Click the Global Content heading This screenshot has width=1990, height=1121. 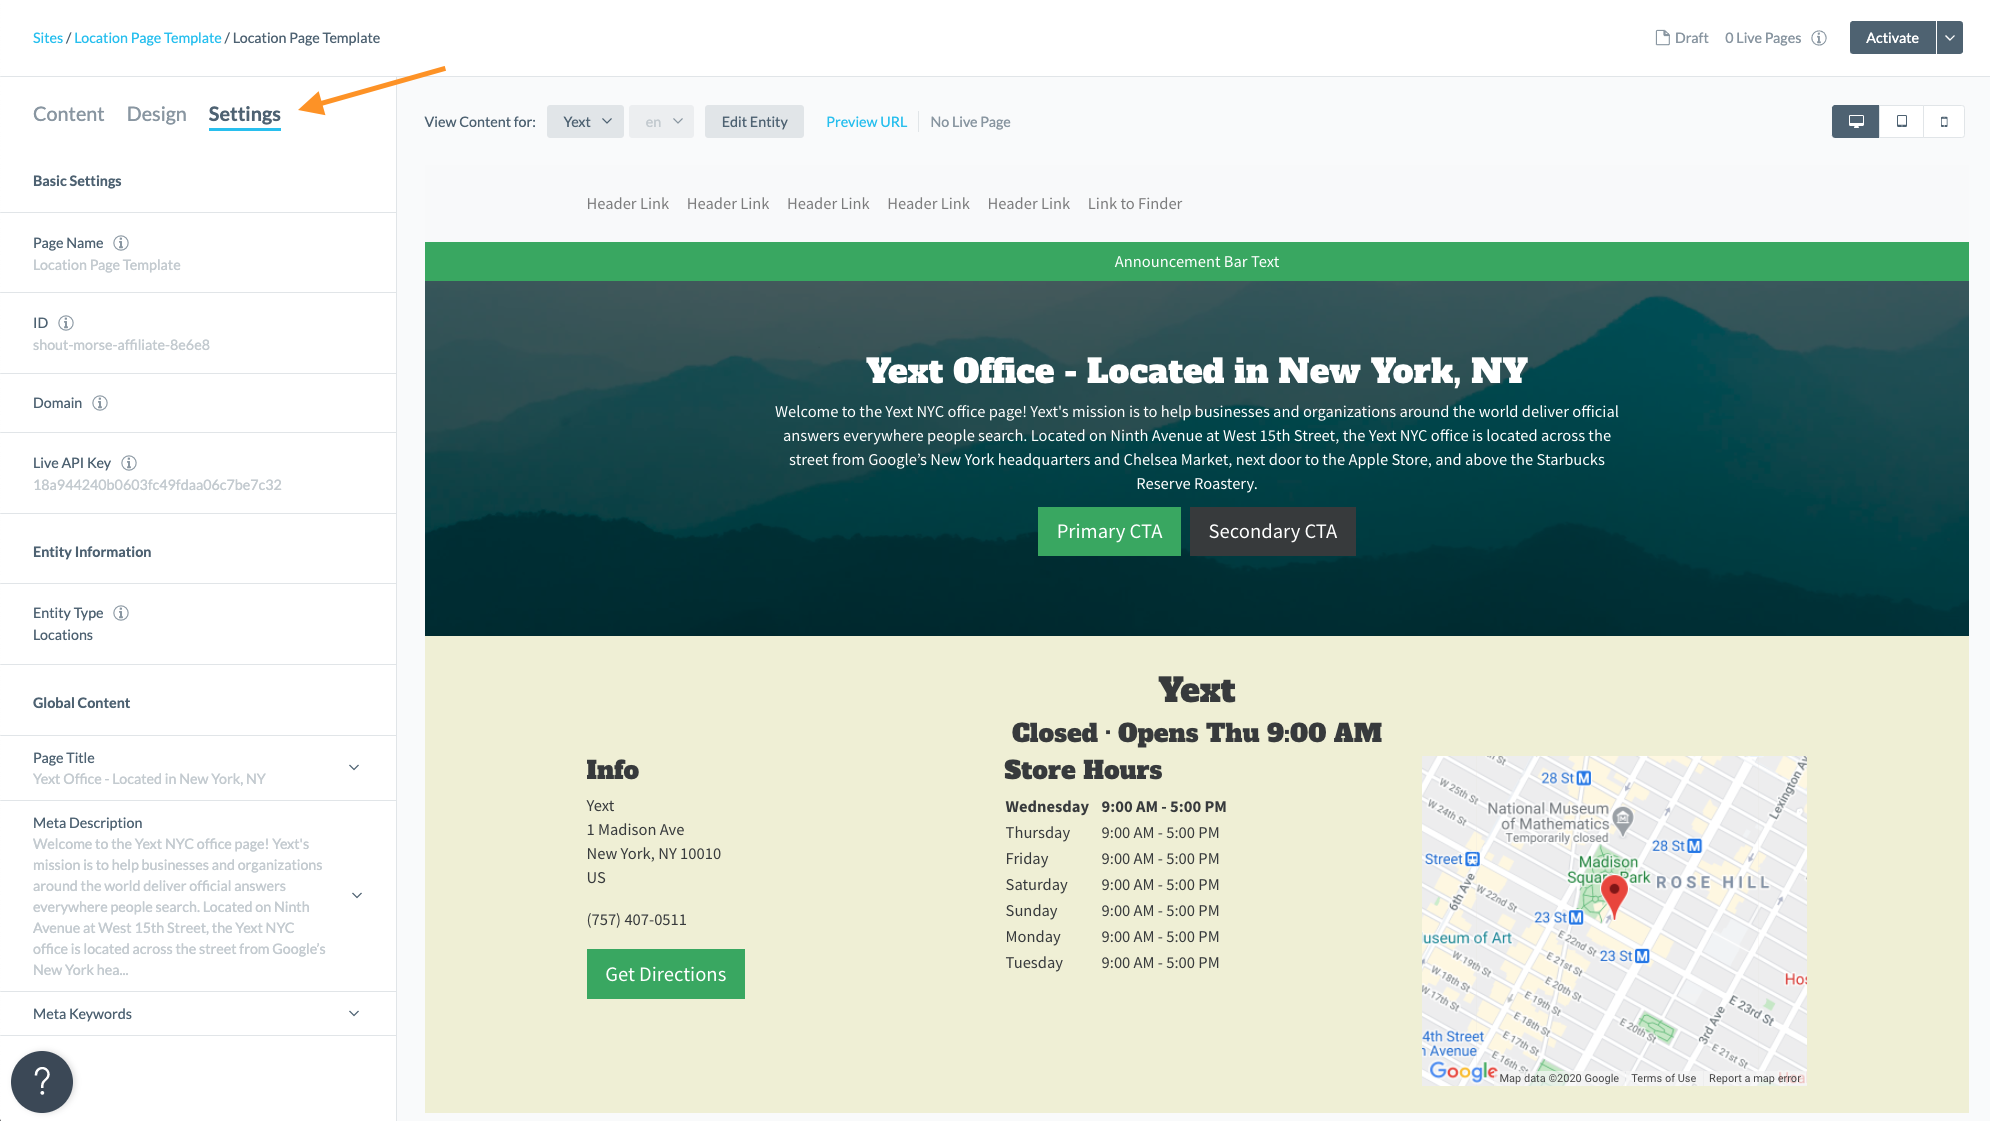pyautogui.click(x=81, y=703)
